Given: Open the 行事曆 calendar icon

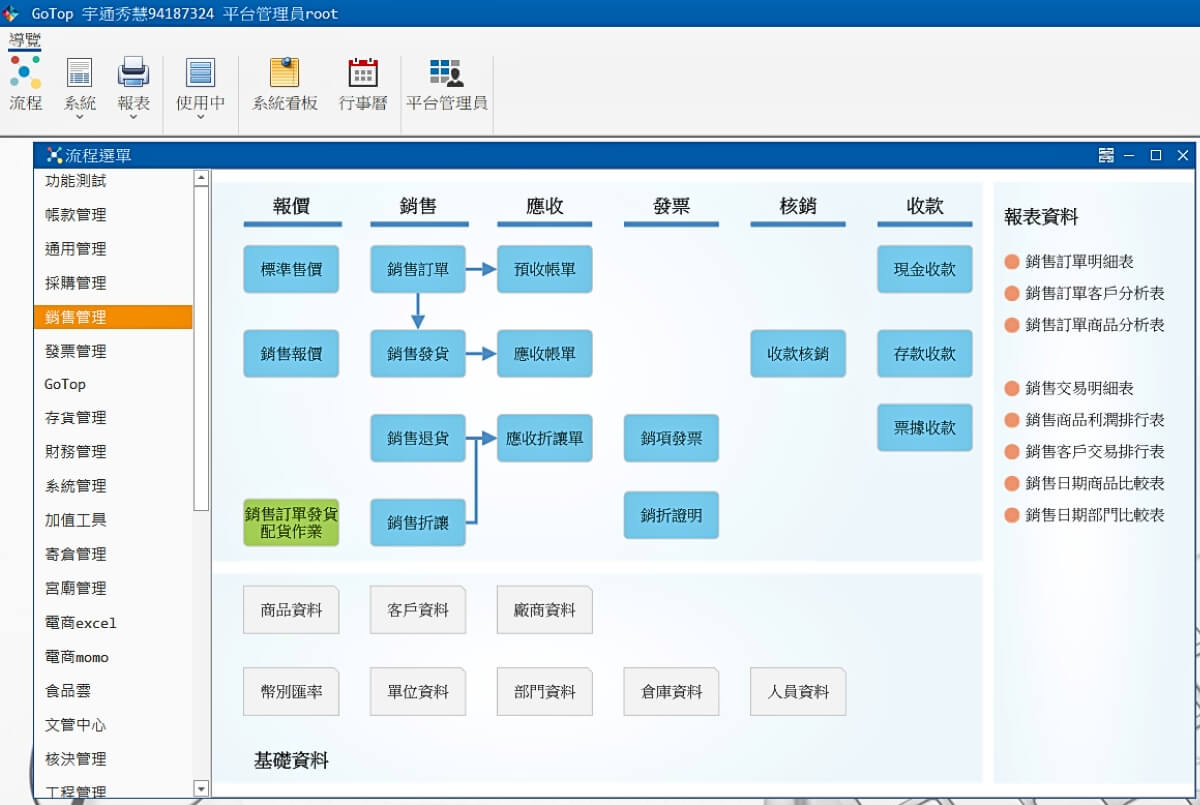Looking at the screenshot, I should [362, 73].
